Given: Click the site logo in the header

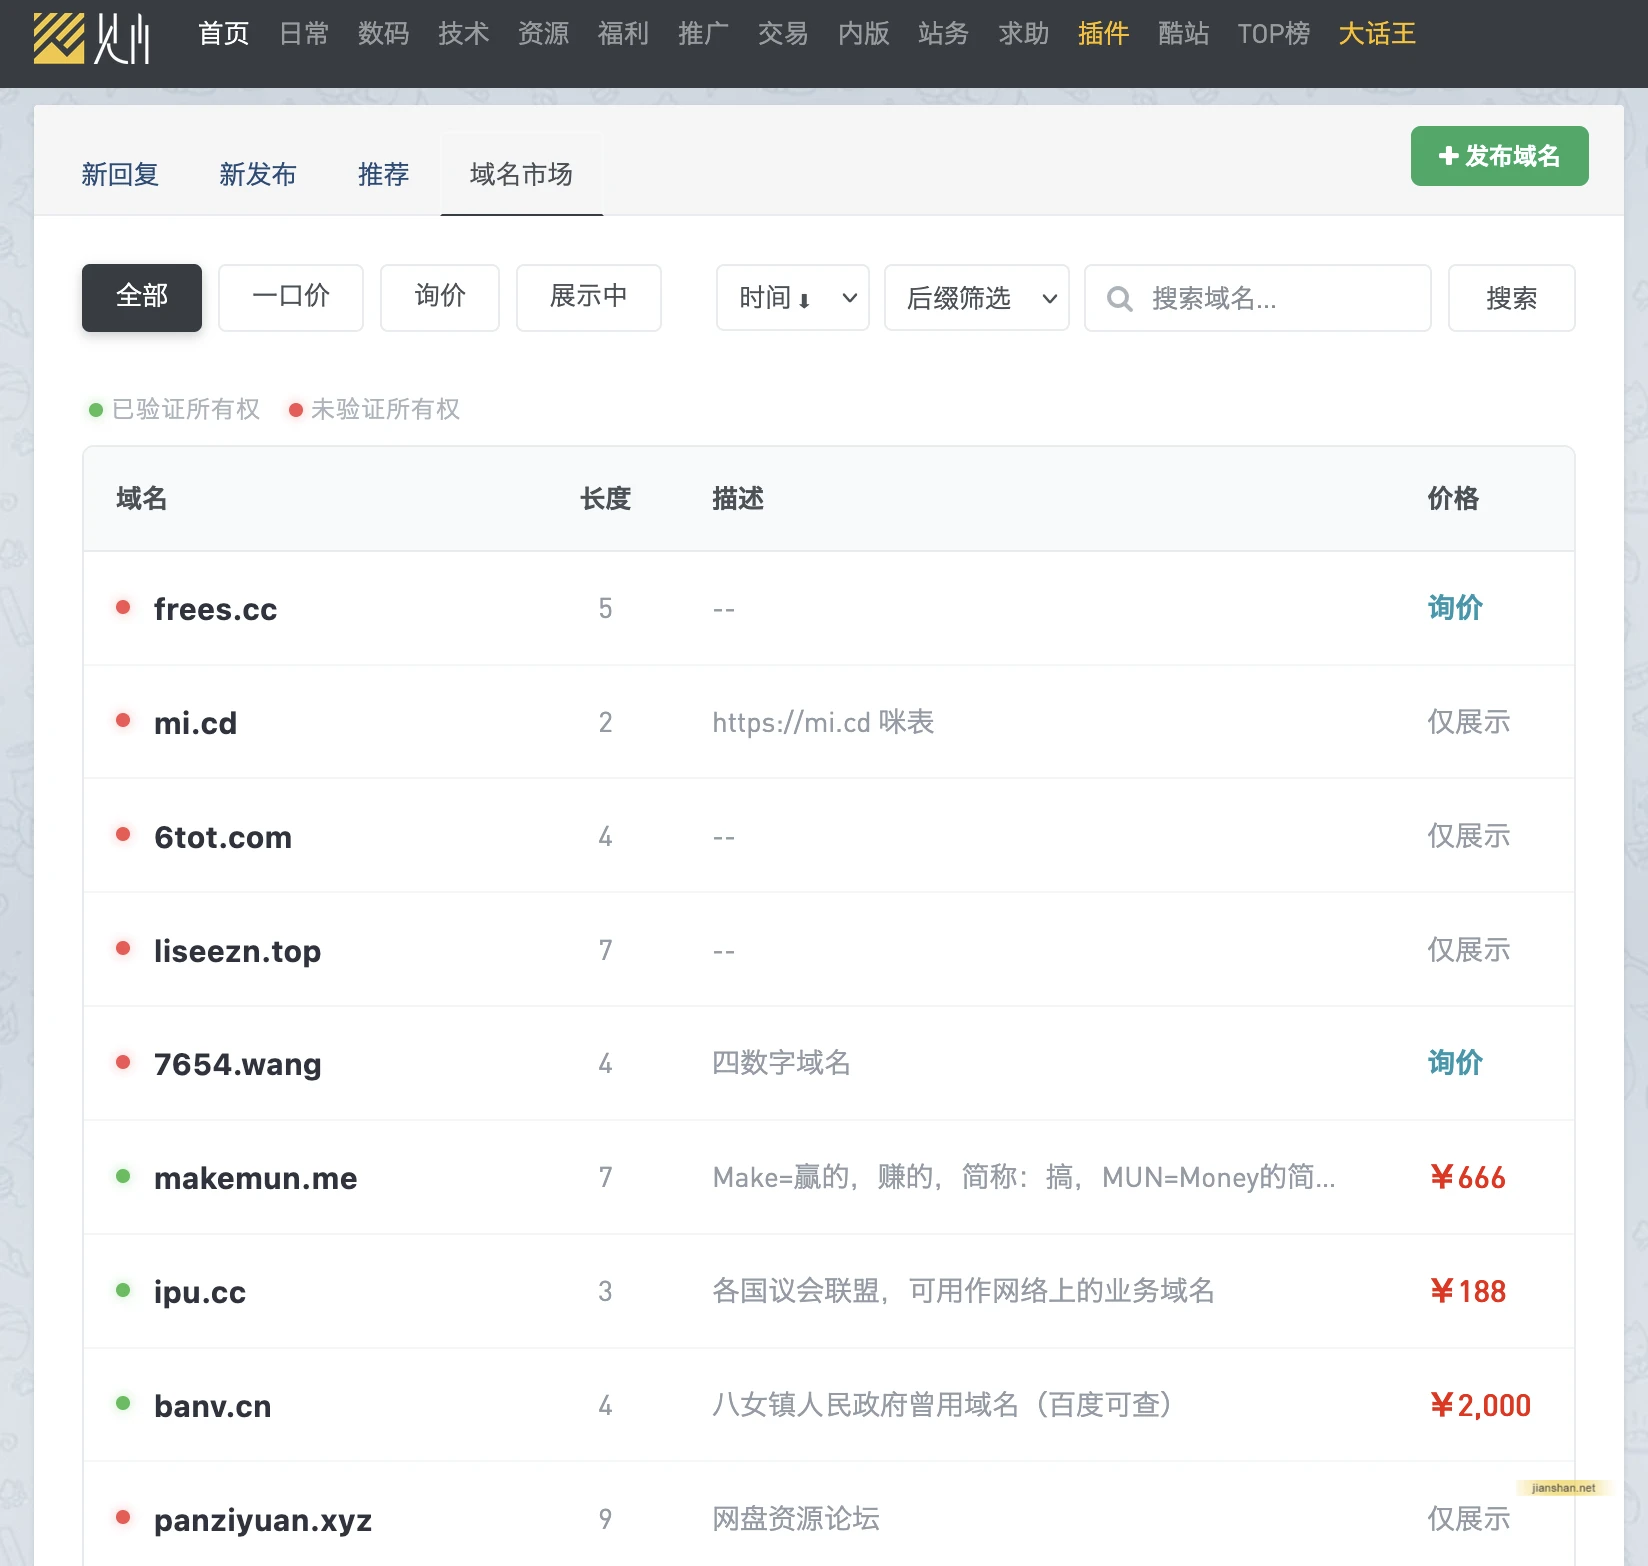Looking at the screenshot, I should pos(92,38).
